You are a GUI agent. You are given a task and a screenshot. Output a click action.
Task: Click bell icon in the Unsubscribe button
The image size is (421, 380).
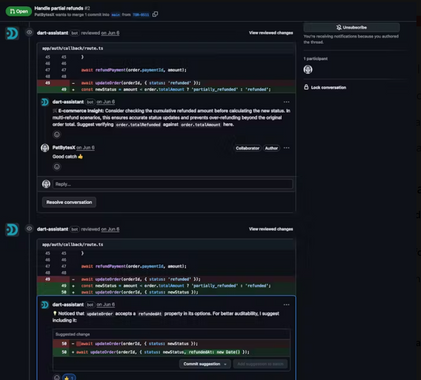(339, 27)
